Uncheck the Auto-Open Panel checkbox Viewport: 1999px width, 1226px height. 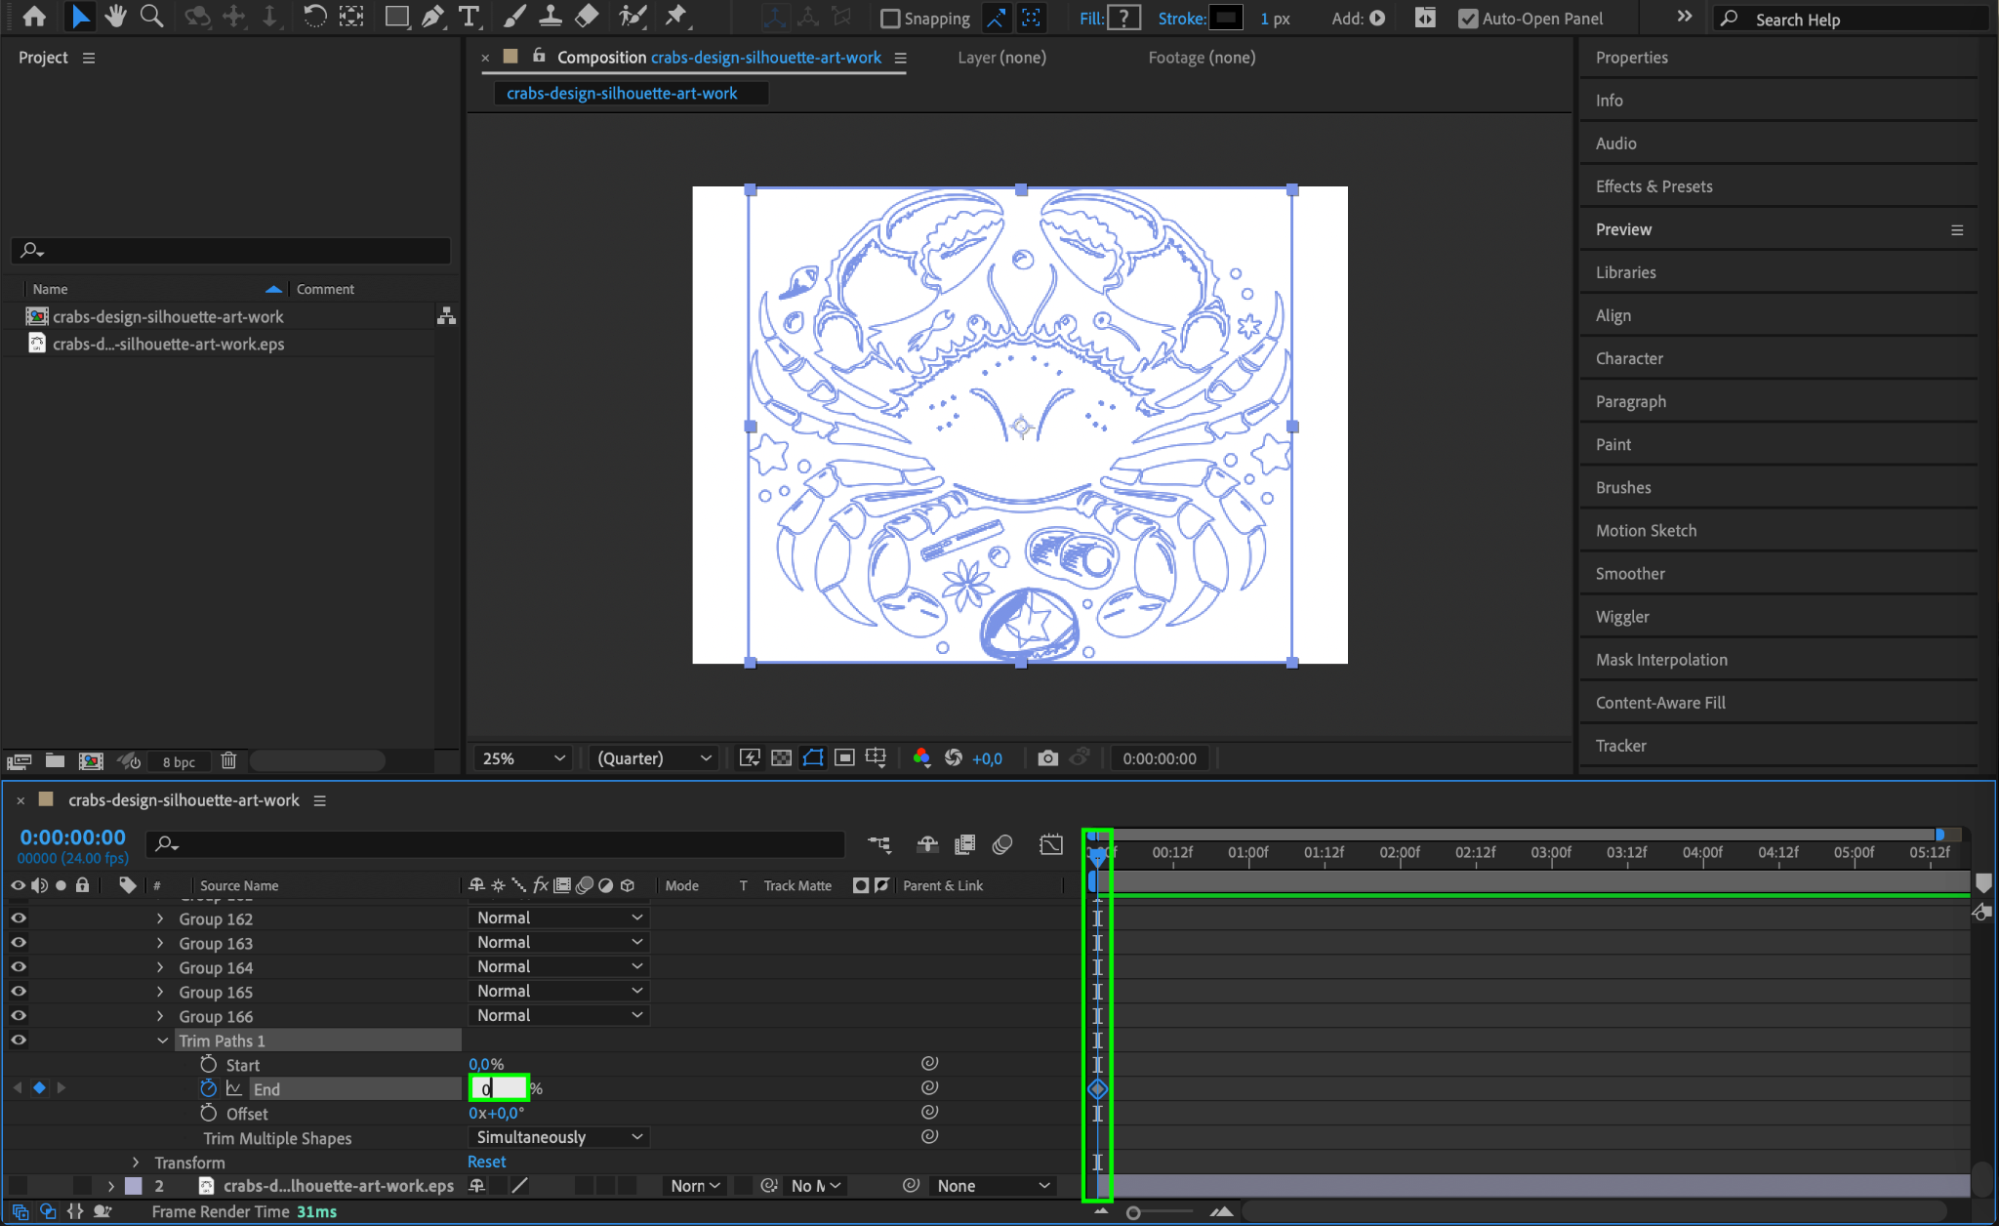pos(1467,19)
